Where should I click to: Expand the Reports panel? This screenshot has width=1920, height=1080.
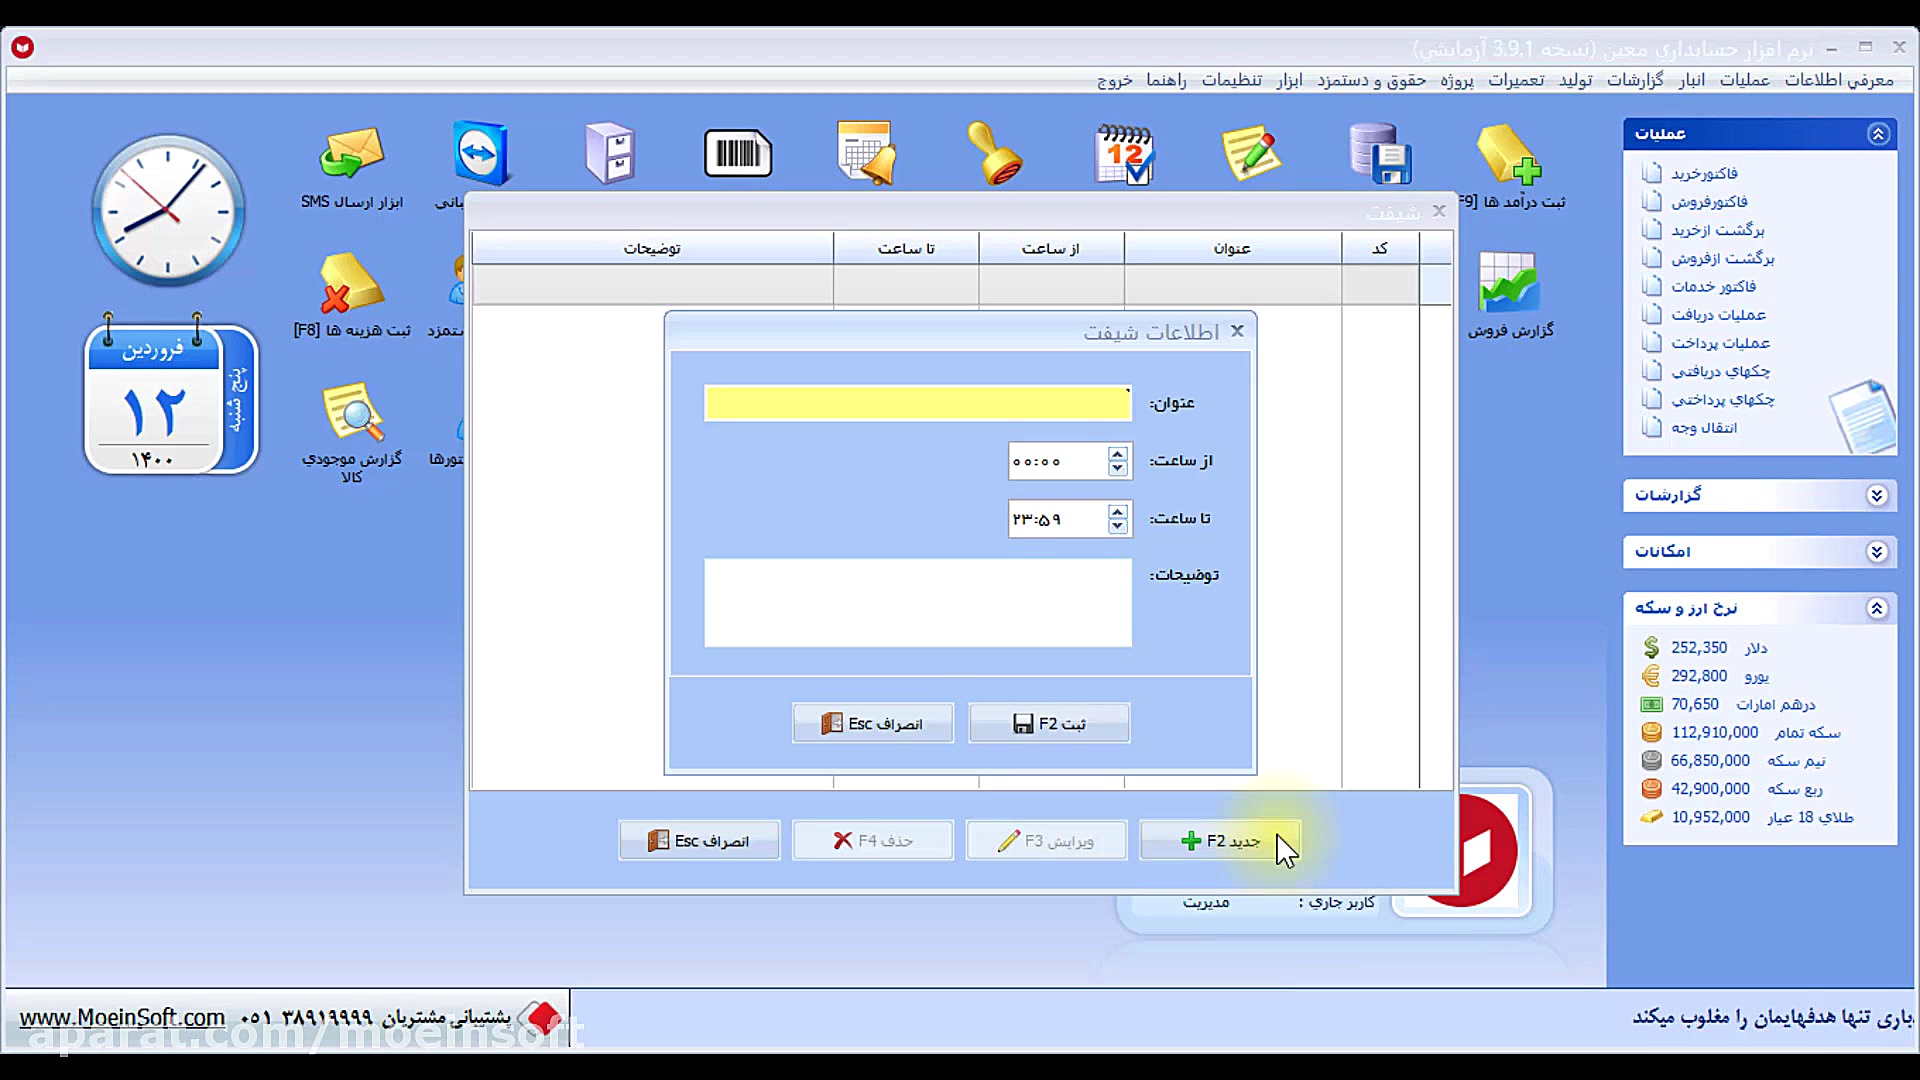click(1877, 495)
